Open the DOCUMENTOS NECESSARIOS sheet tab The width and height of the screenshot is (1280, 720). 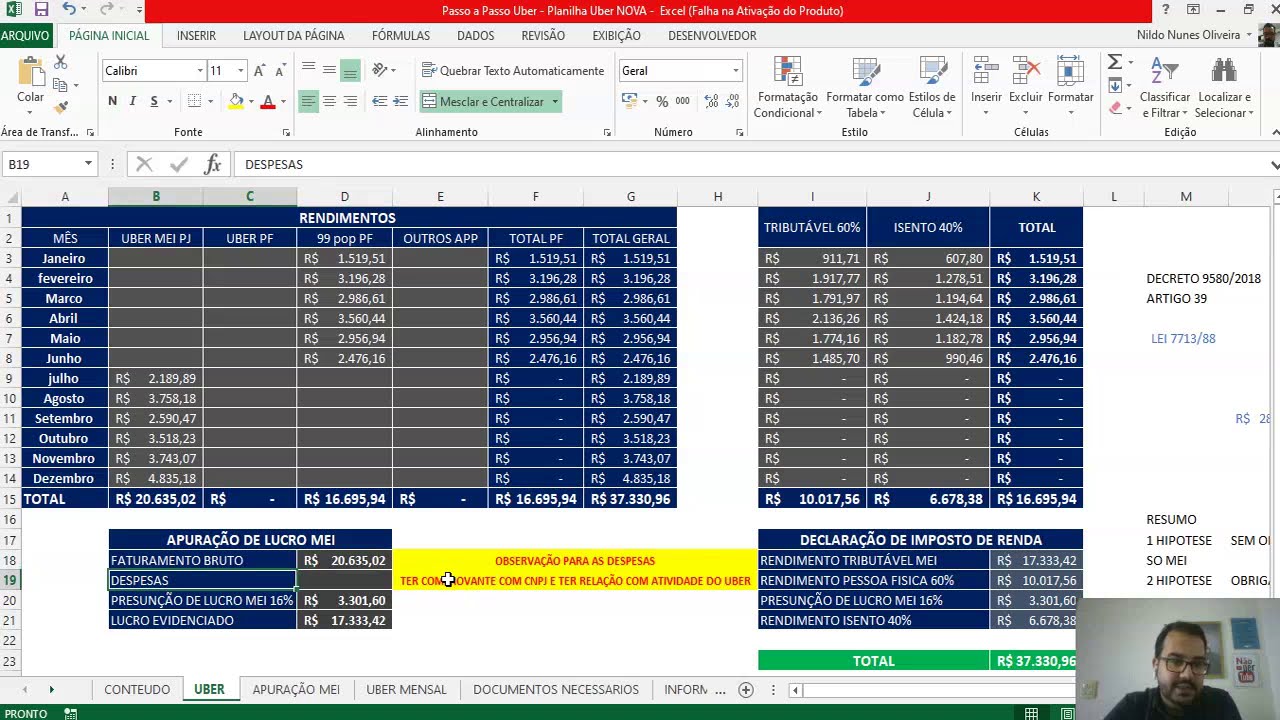[x=556, y=689]
